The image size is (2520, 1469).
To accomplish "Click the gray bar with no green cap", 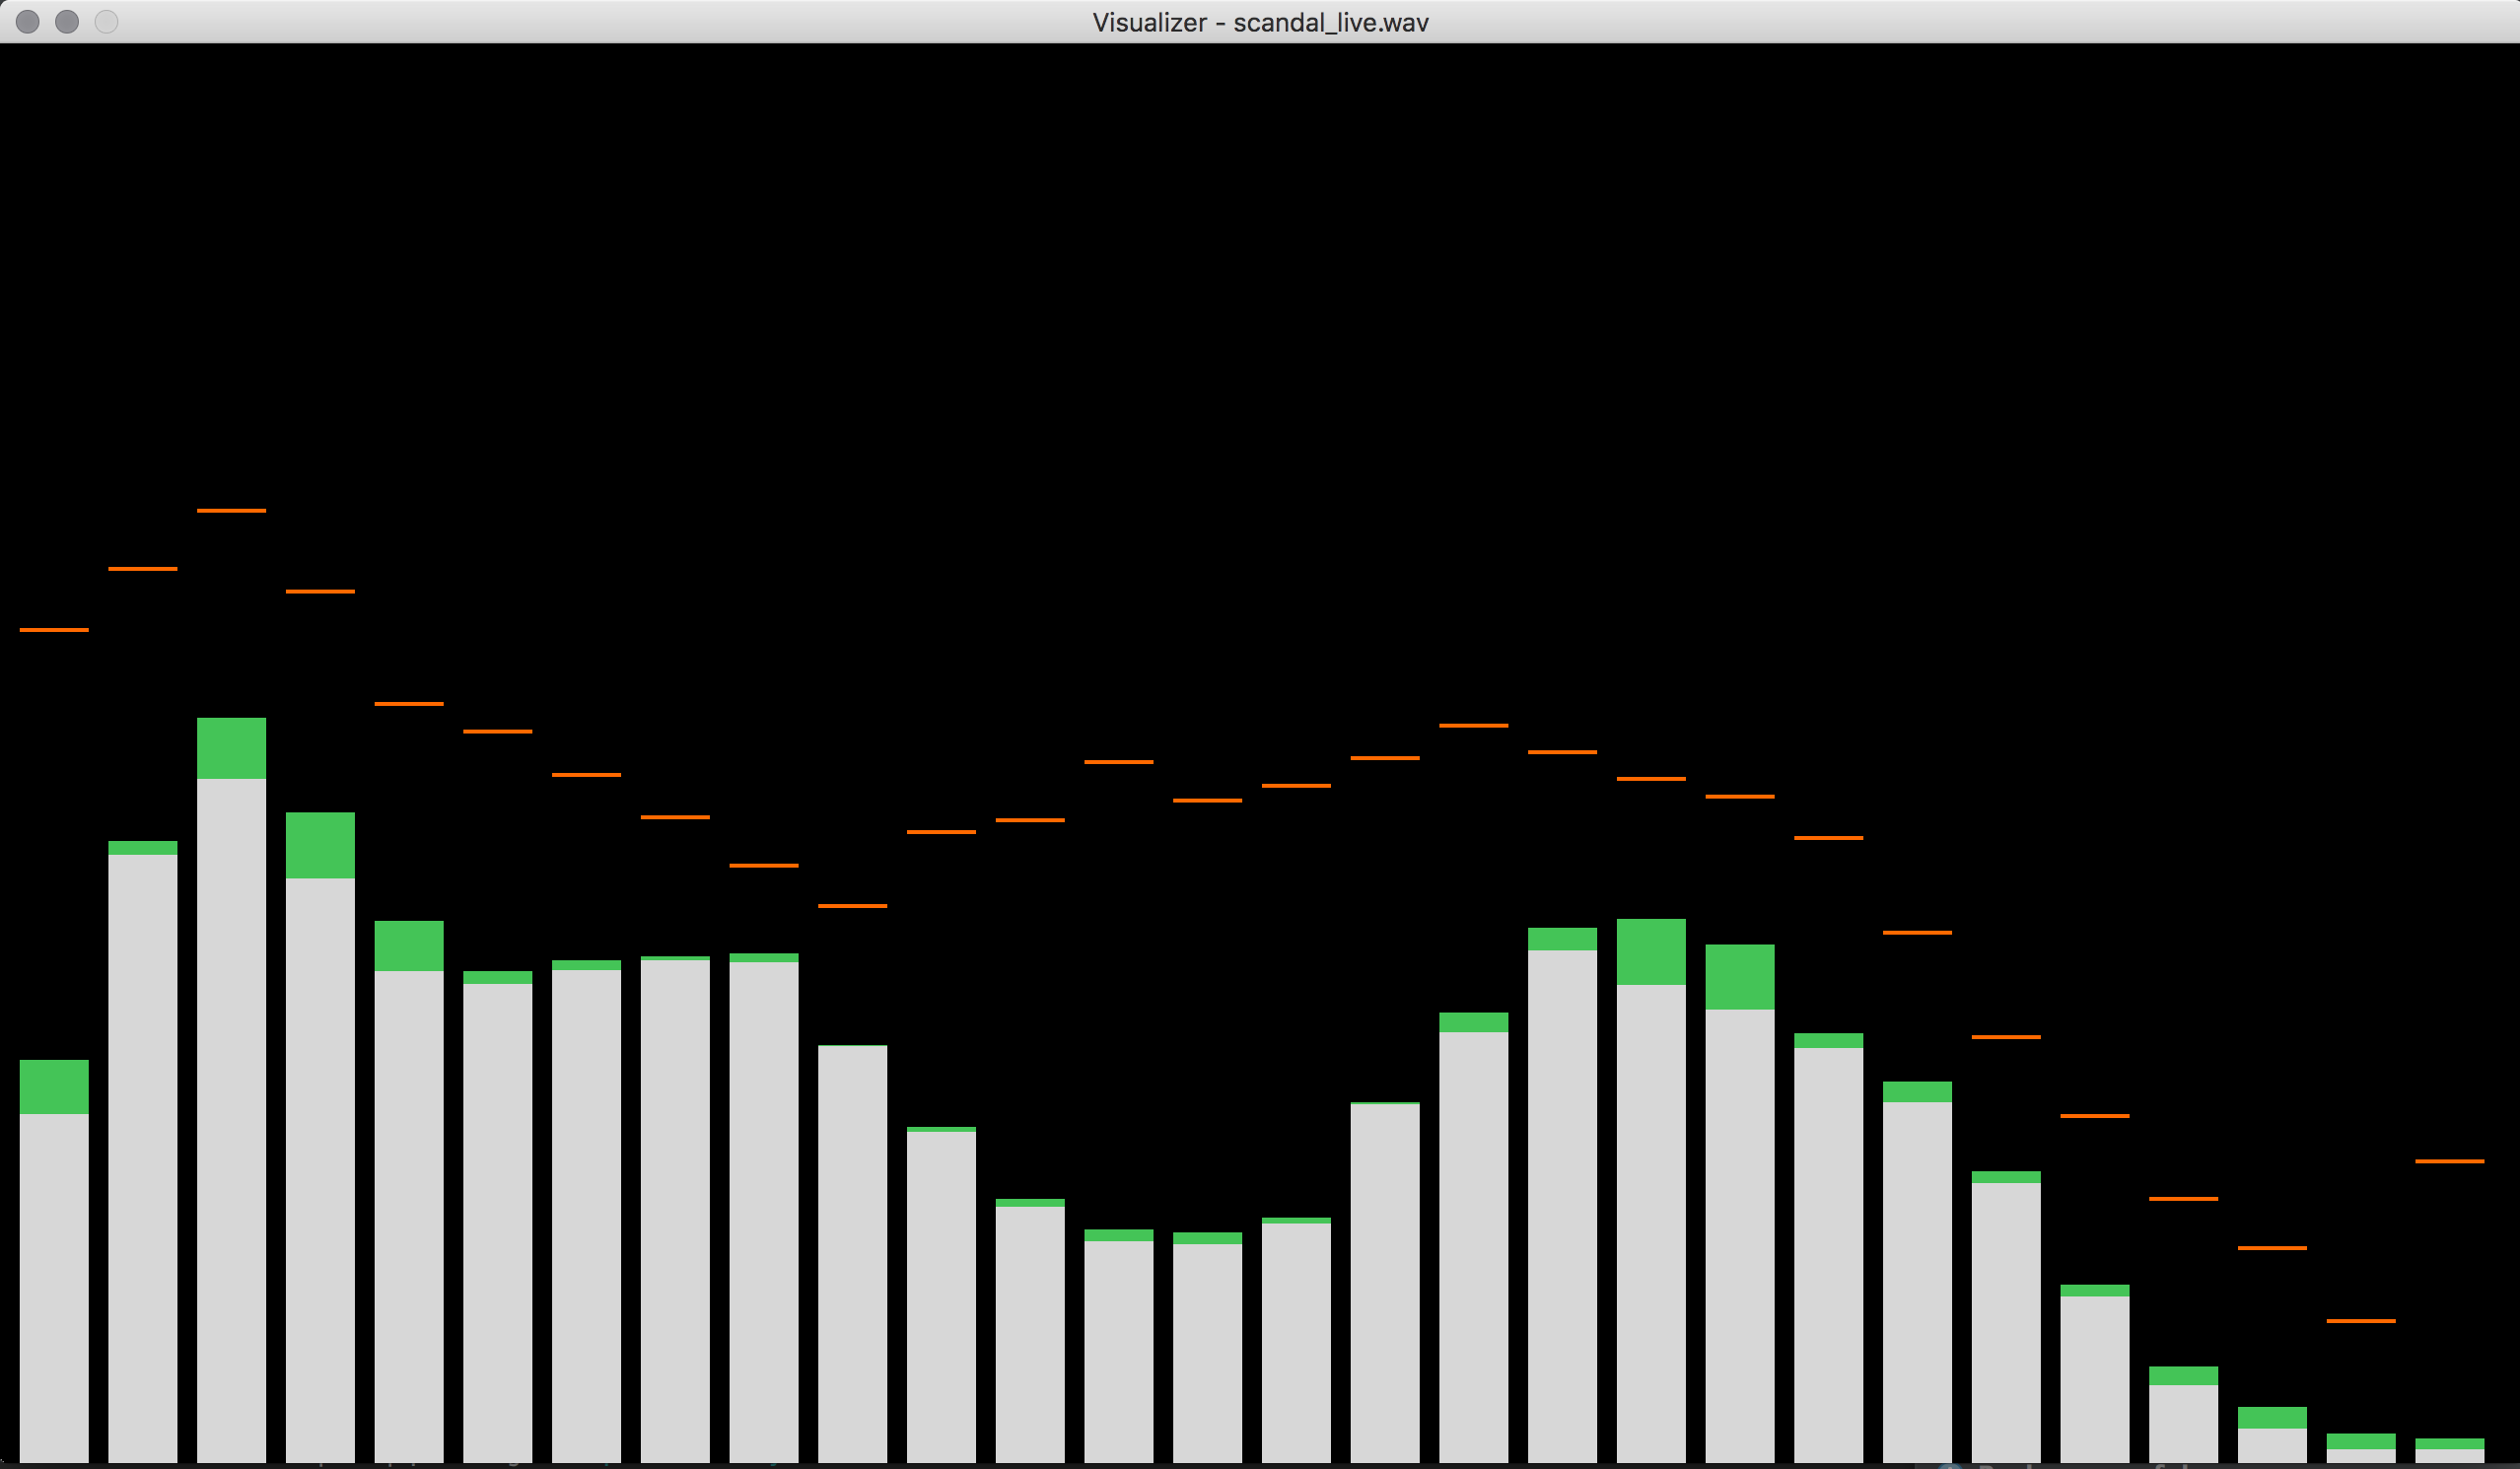I will [x=852, y=1252].
